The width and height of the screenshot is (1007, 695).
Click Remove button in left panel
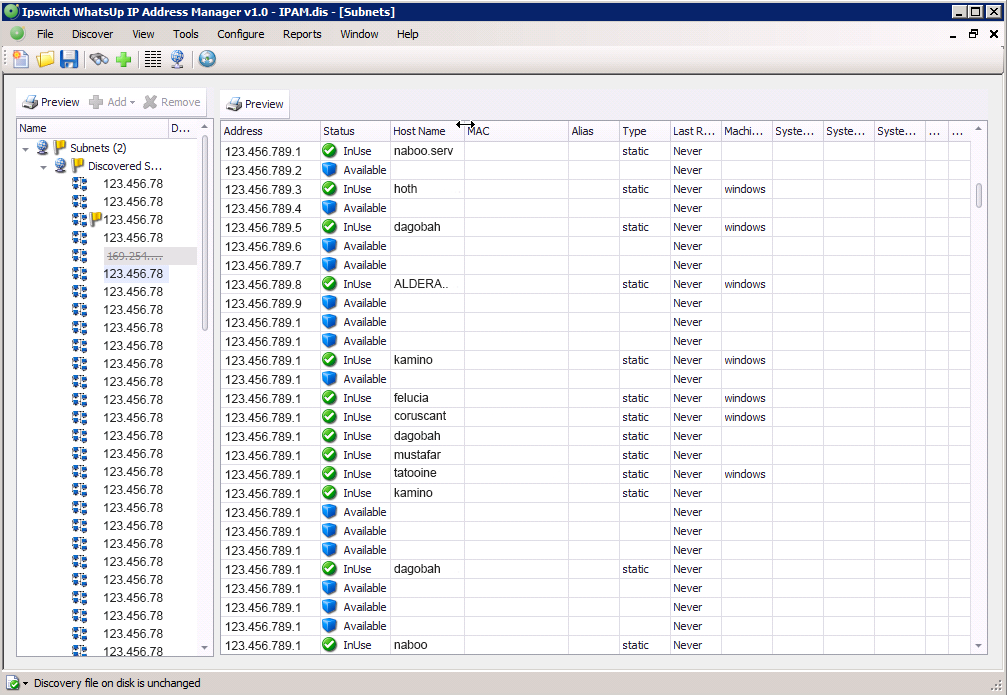pos(172,102)
